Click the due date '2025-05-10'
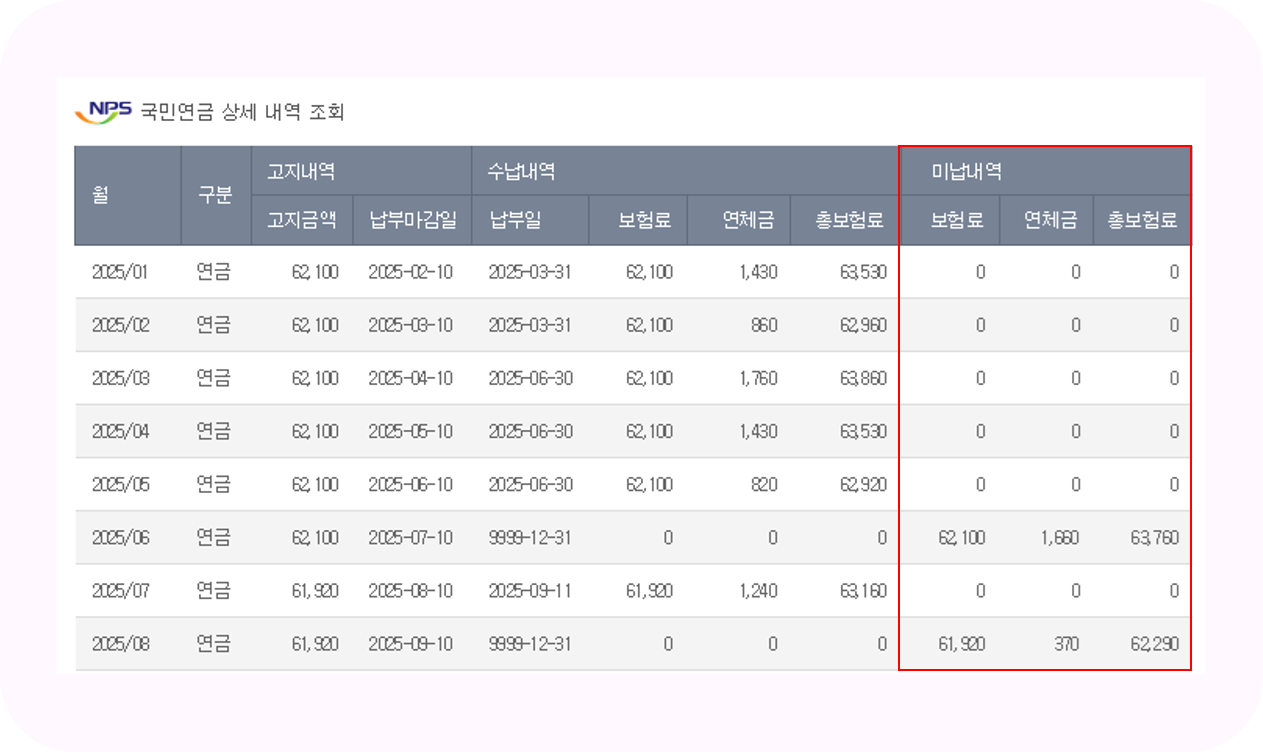This screenshot has height=752, width=1263. [x=411, y=431]
